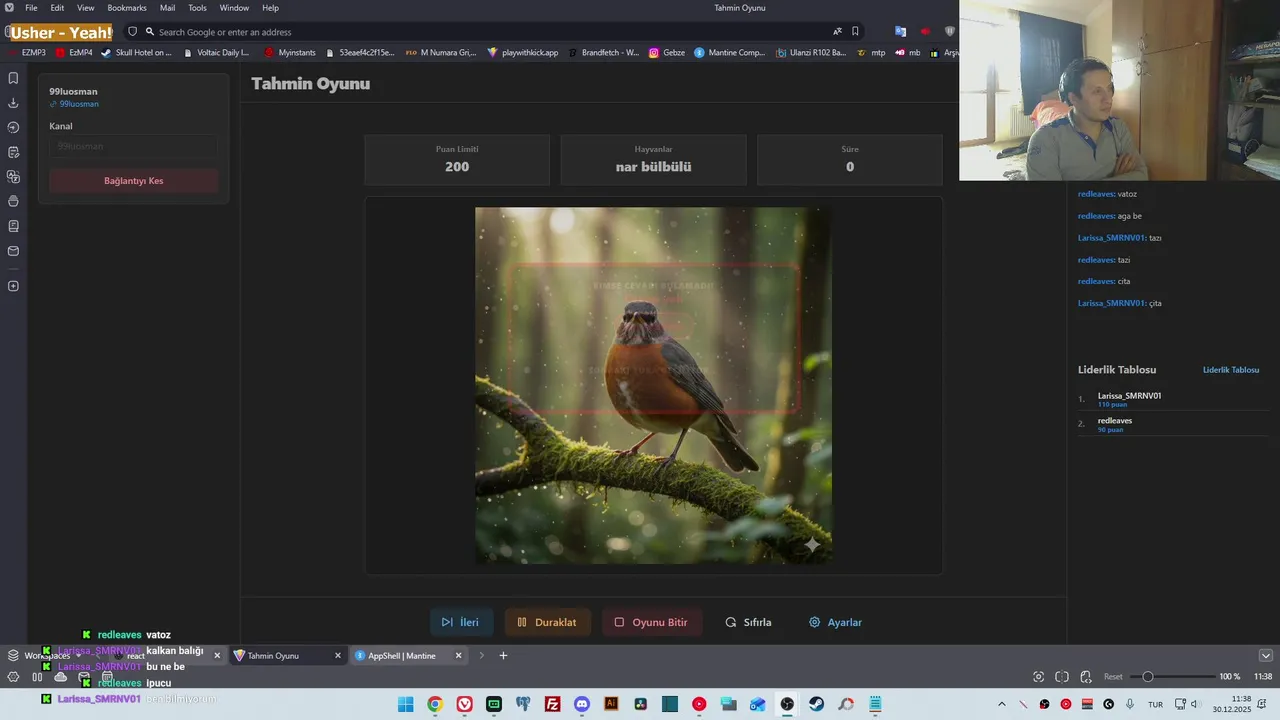Image resolution: width=1280 pixels, height=720 pixels.
Task: Open Vivaldi from the taskbar
Action: [x=465, y=704]
